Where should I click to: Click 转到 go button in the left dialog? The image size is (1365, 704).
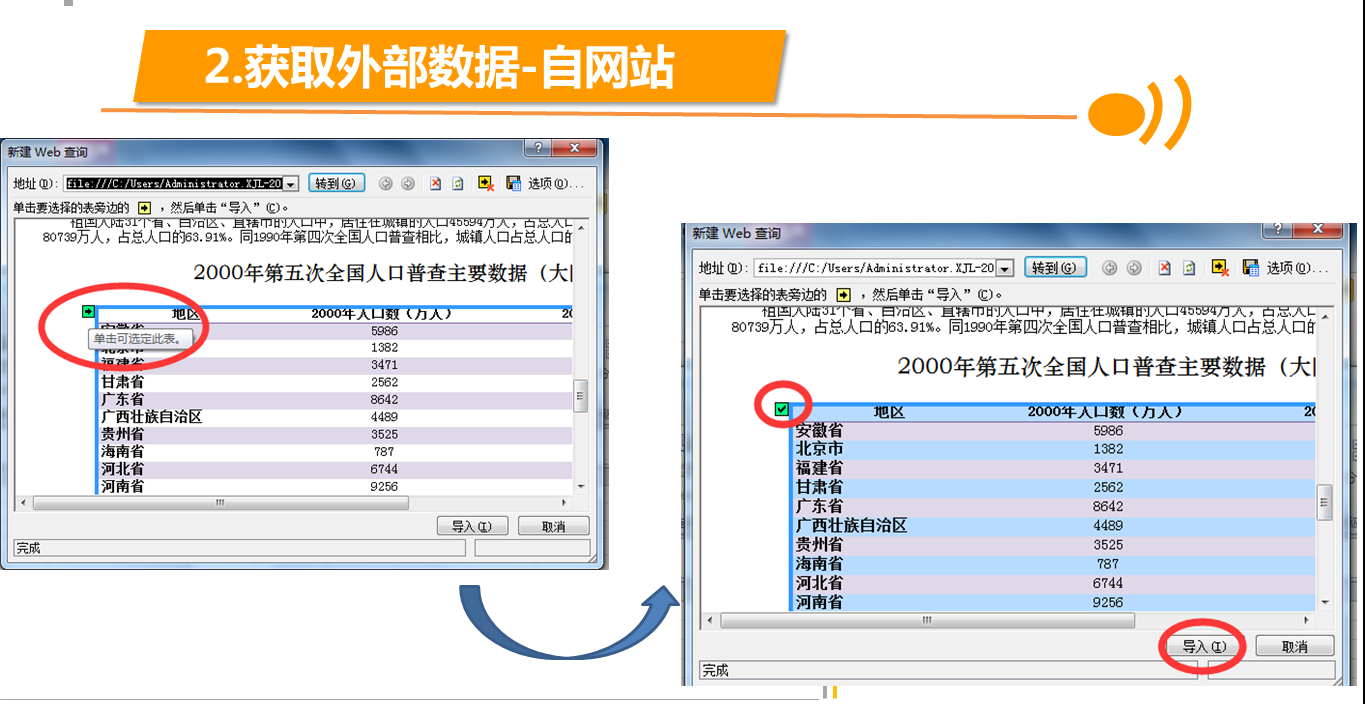[x=336, y=183]
